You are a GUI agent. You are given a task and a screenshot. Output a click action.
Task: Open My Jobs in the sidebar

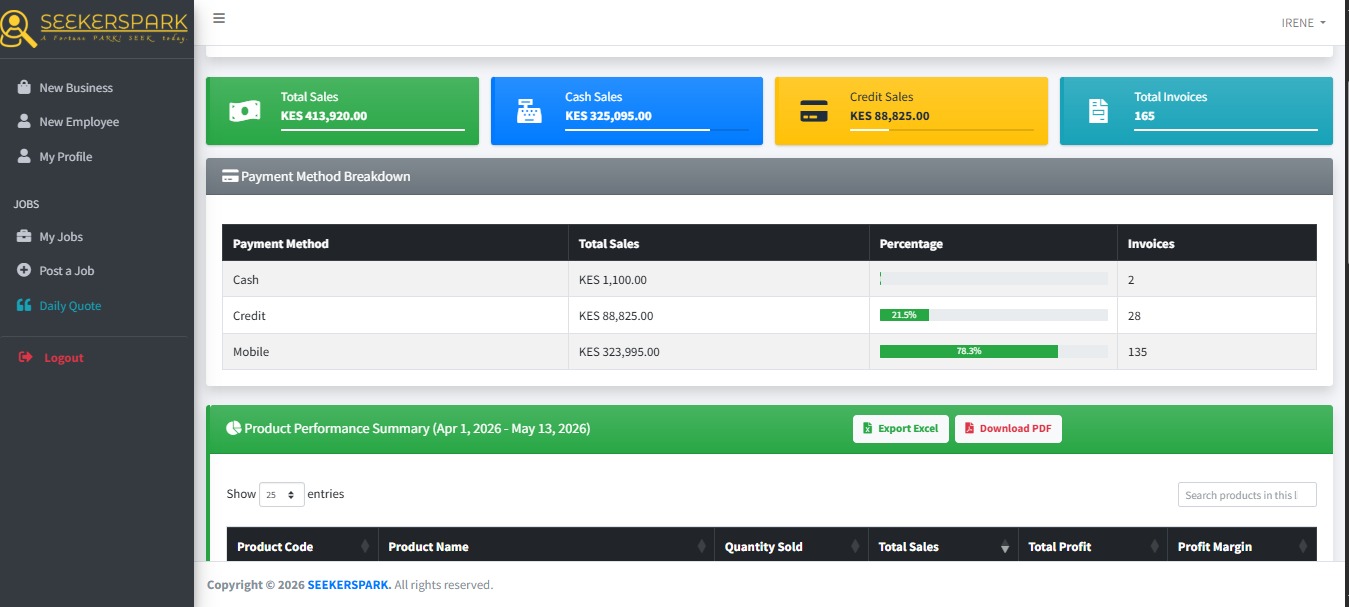coord(97,236)
